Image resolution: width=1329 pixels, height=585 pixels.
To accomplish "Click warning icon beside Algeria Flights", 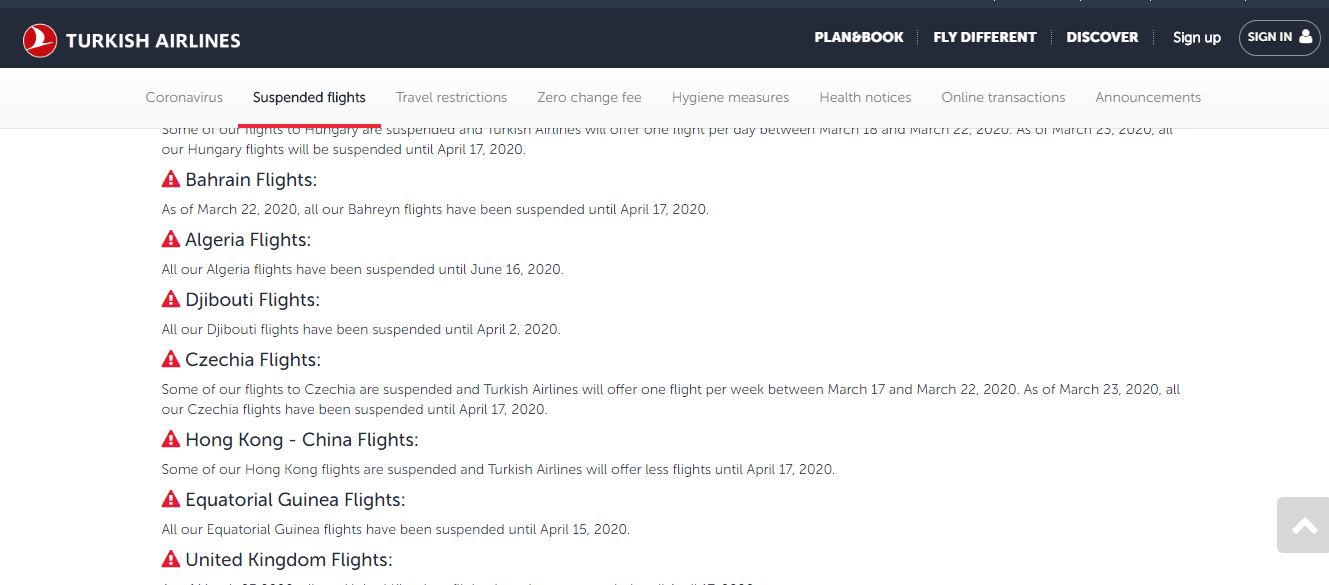I will [171, 240].
